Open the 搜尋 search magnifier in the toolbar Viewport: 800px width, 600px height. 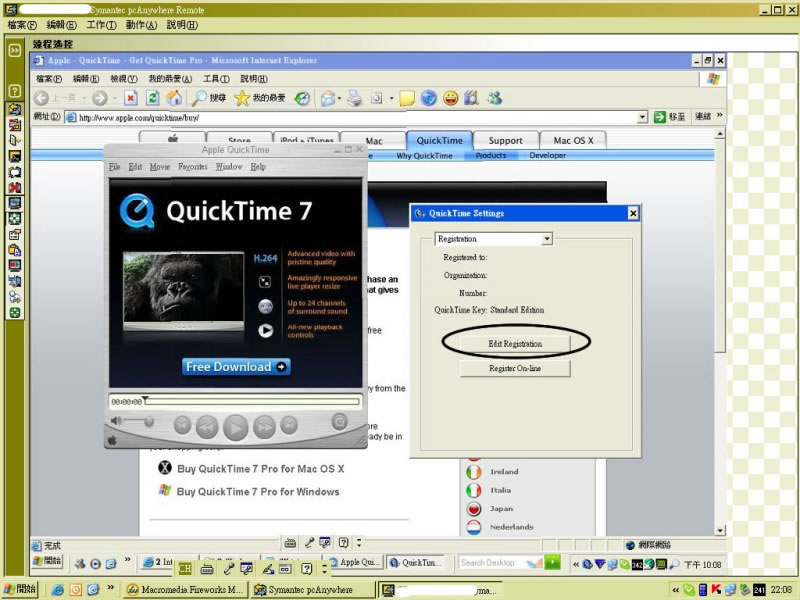209,97
